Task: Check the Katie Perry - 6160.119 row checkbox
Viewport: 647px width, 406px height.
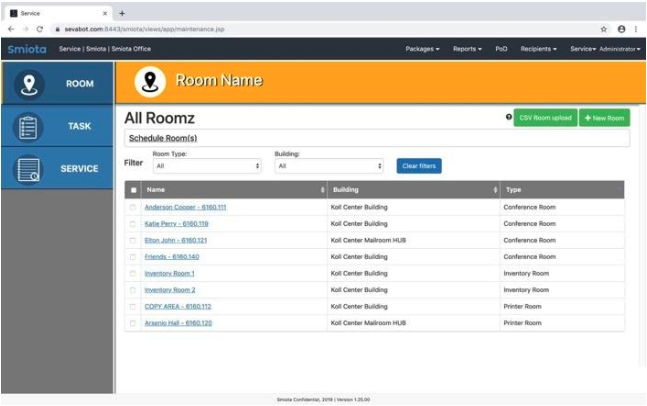Action: click(x=133, y=224)
